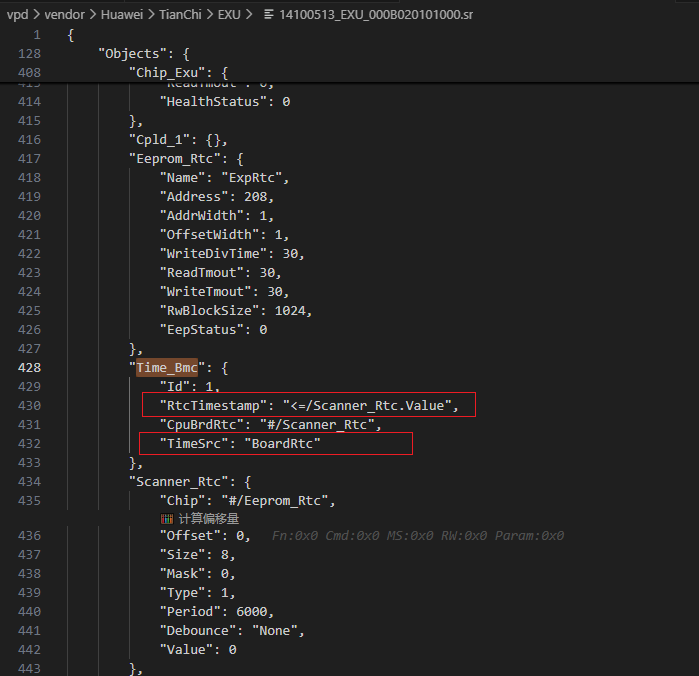Open the vendor breadcrumb segment
The width and height of the screenshot is (699, 676).
pos(64,14)
